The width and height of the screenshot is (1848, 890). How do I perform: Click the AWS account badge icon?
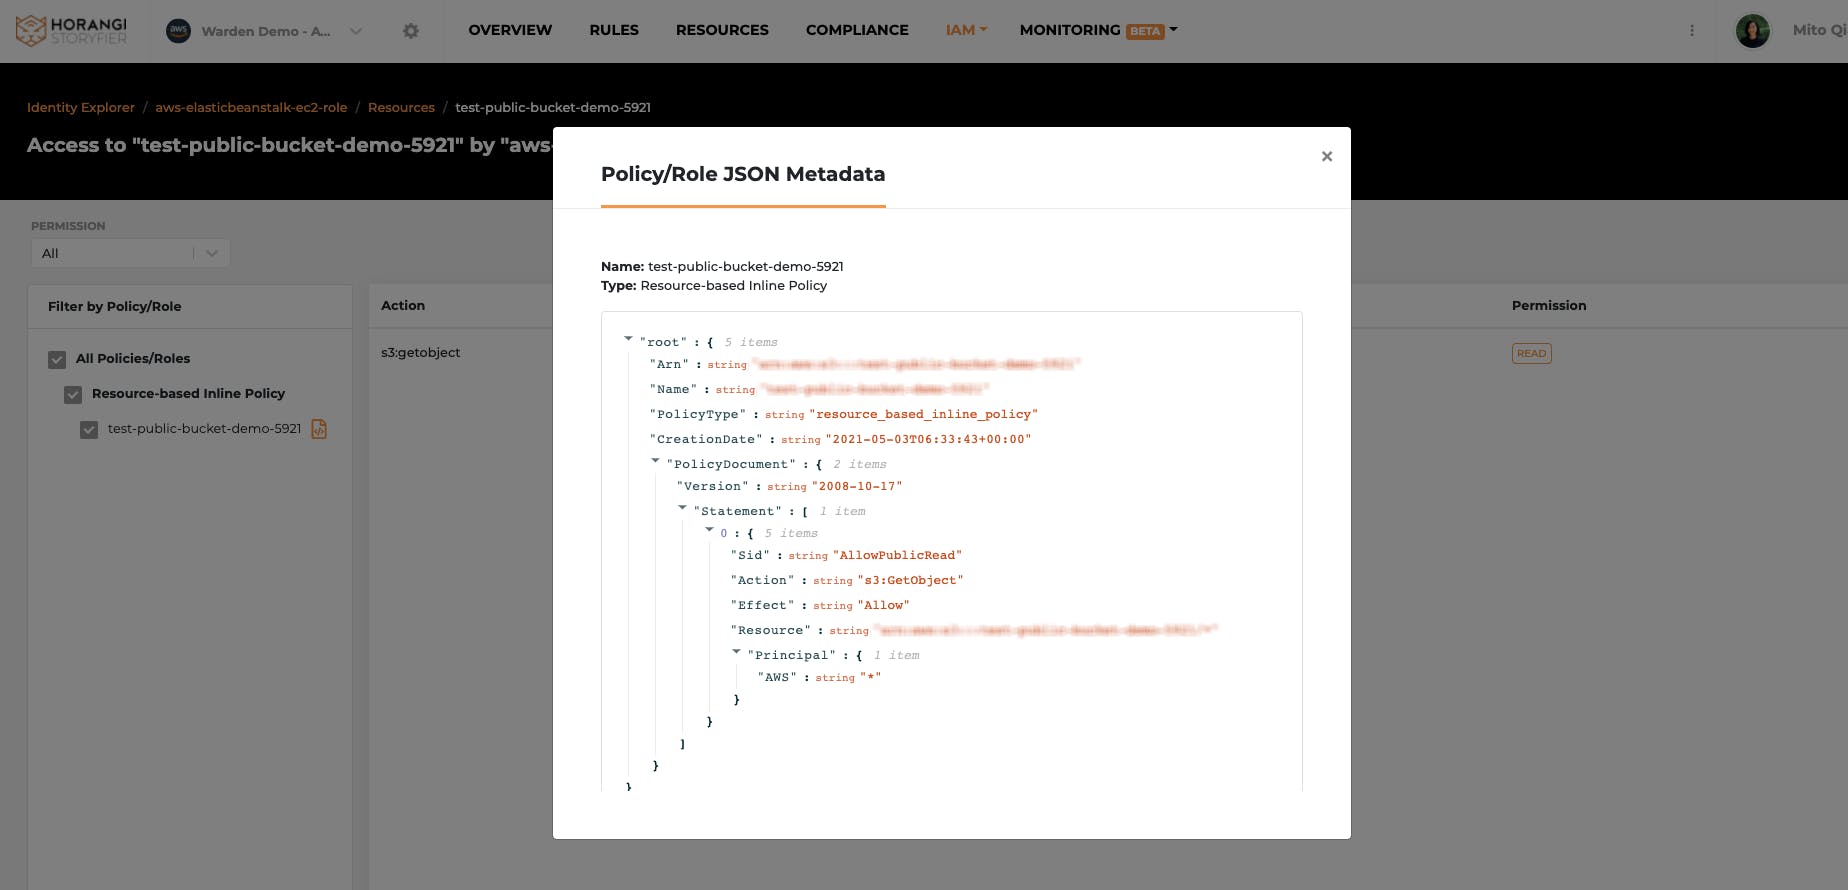(178, 31)
